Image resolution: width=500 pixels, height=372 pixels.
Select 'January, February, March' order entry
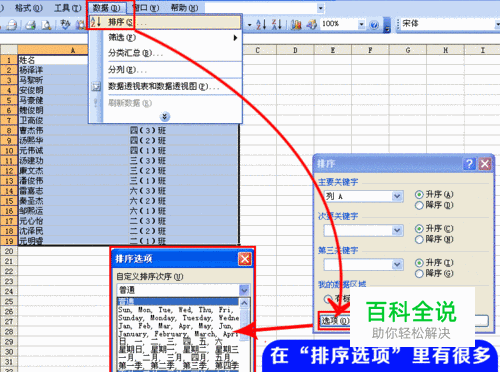coord(178,334)
